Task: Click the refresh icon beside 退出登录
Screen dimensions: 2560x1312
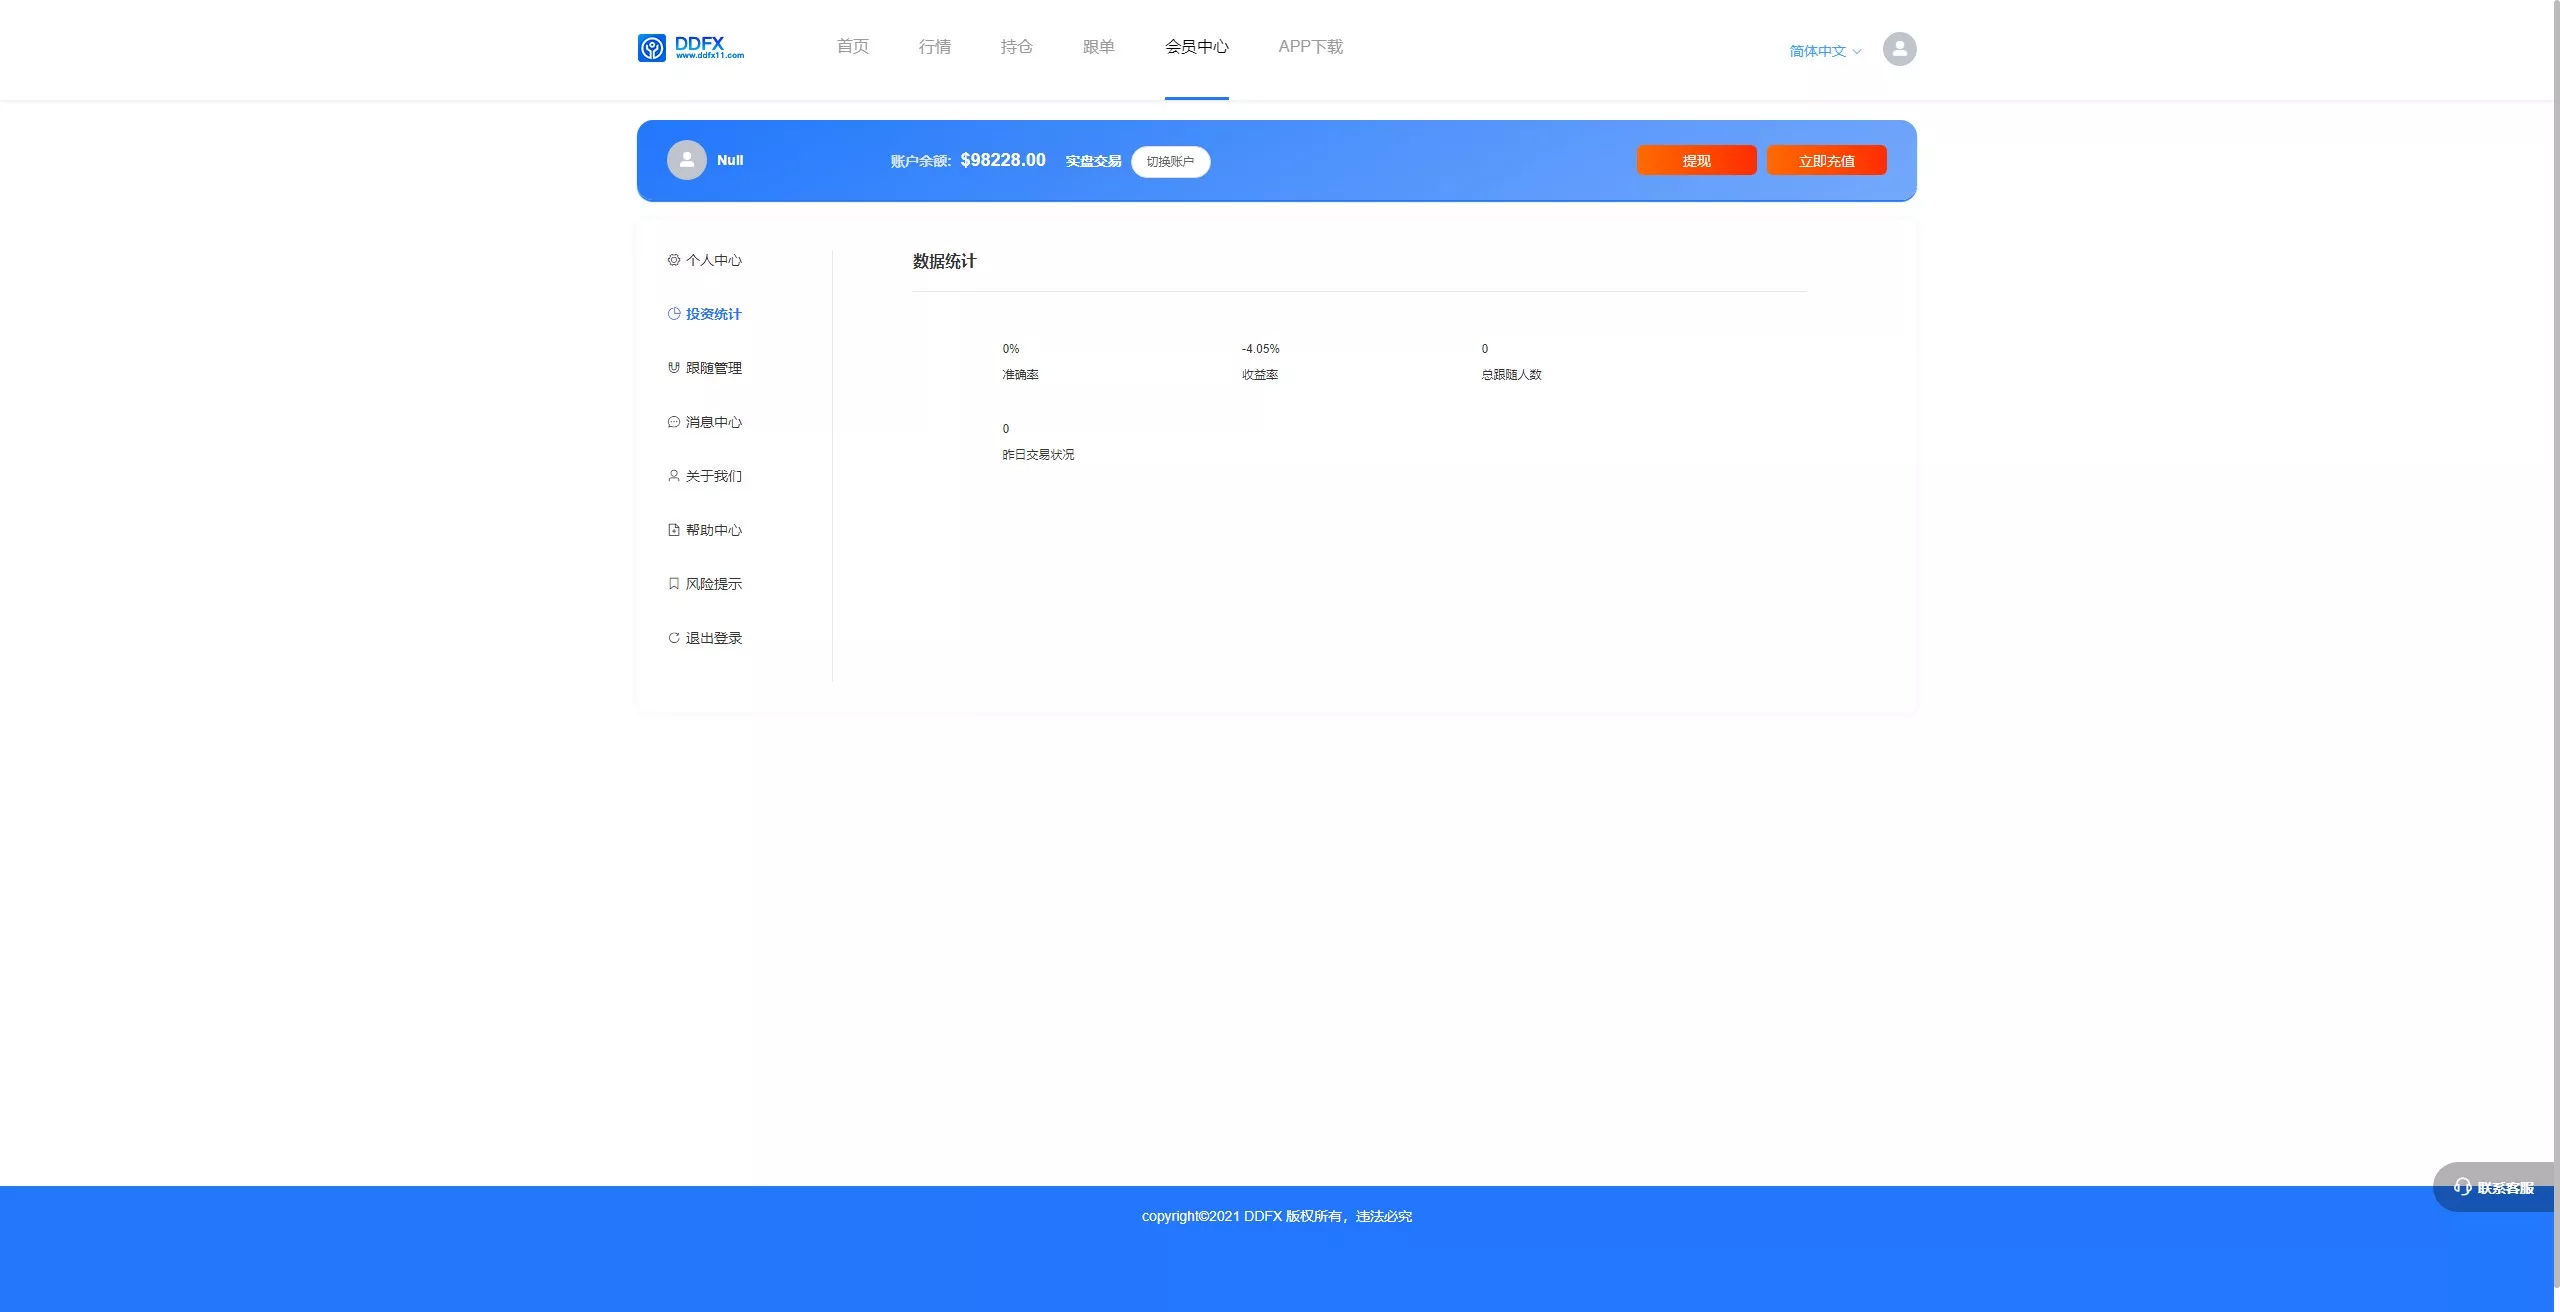Action: coord(673,638)
